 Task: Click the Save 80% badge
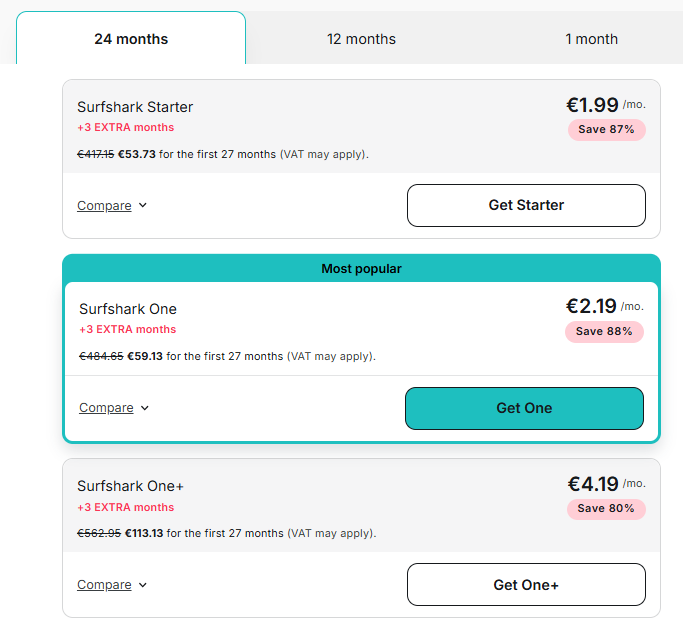(x=607, y=509)
